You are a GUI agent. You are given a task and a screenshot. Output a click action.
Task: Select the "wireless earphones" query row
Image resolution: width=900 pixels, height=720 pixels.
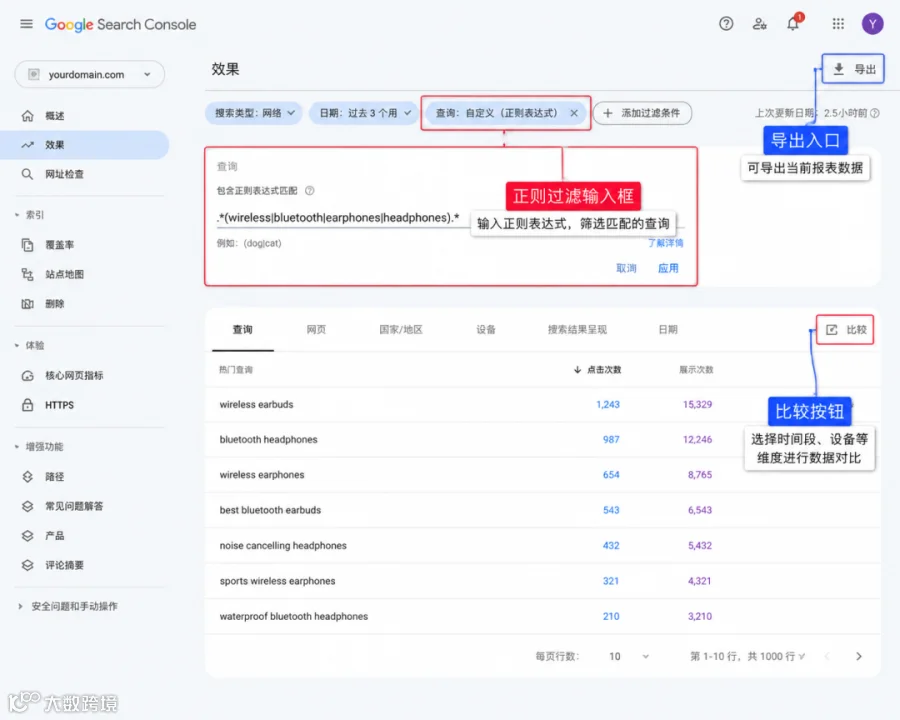click(542, 475)
